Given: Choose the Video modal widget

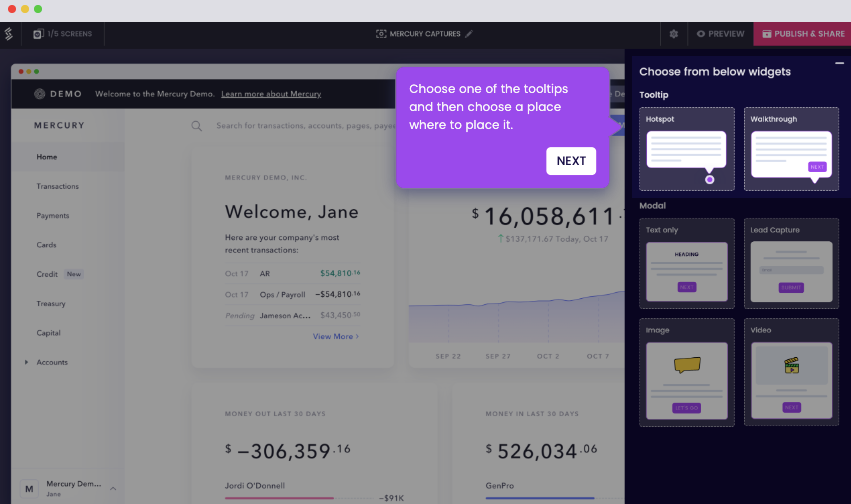Looking at the screenshot, I should tap(791, 372).
